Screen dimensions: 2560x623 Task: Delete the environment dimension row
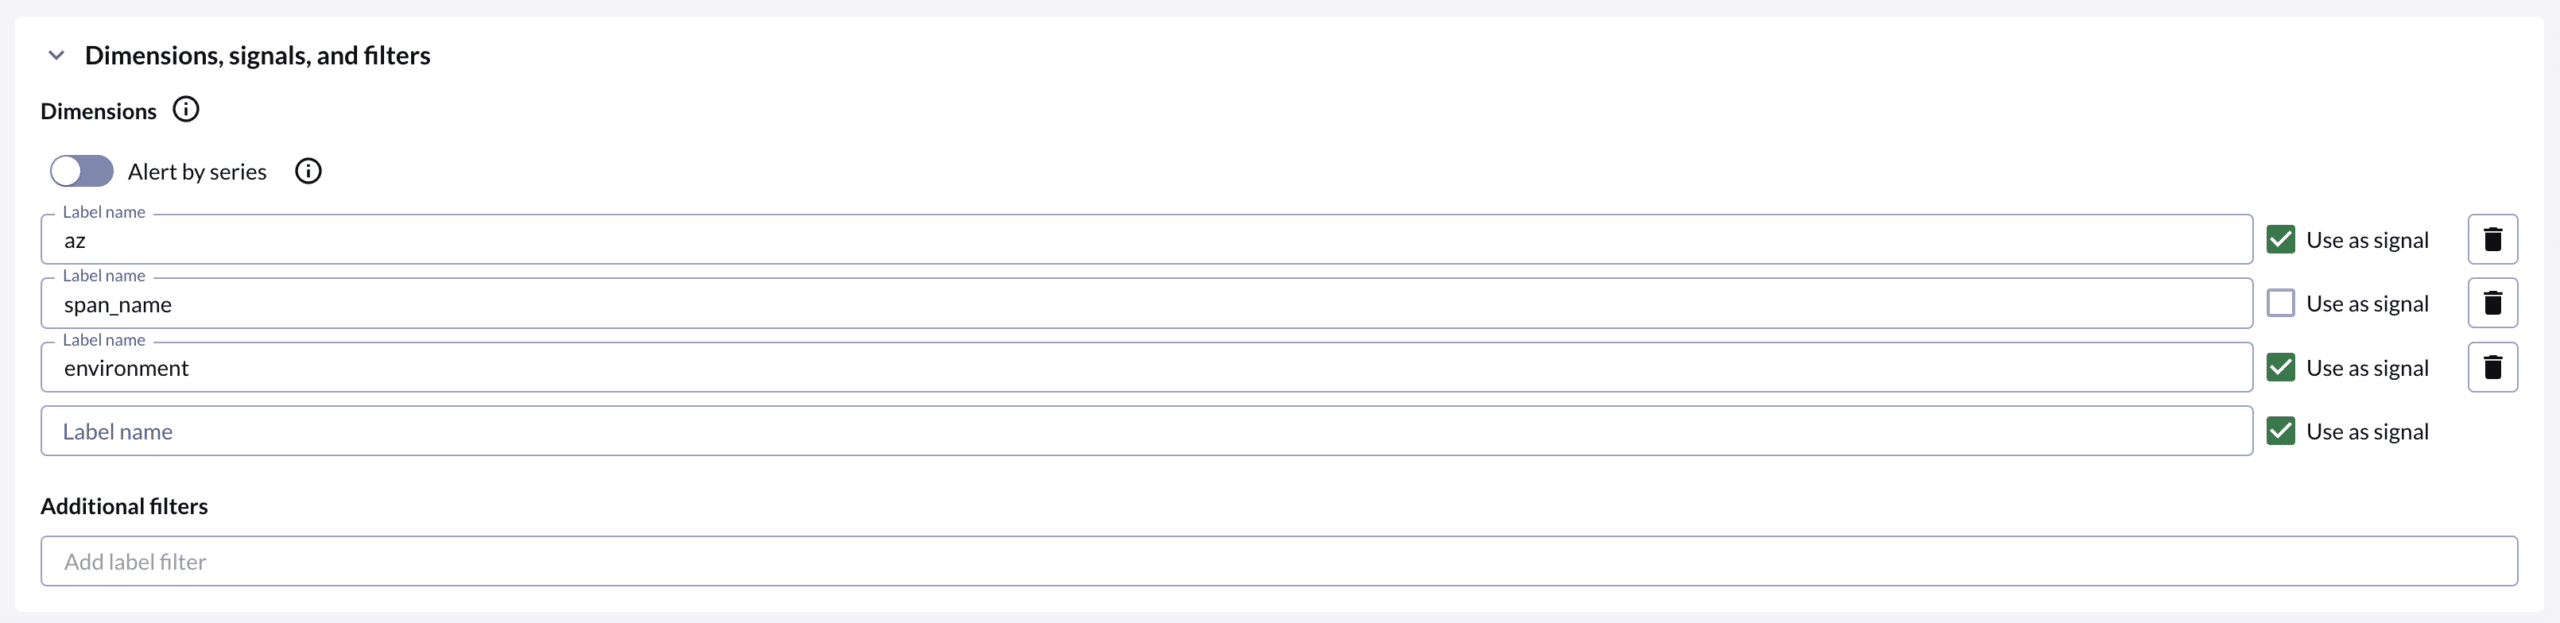2492,367
